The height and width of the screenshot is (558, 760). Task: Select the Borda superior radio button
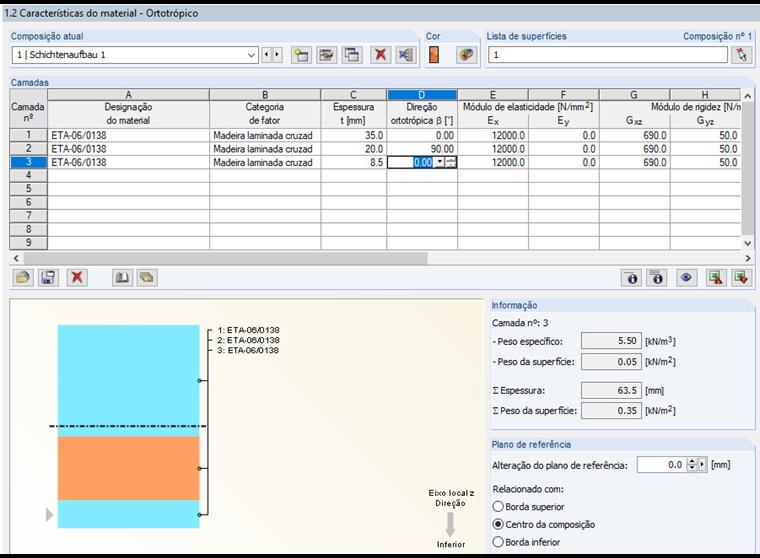[498, 507]
